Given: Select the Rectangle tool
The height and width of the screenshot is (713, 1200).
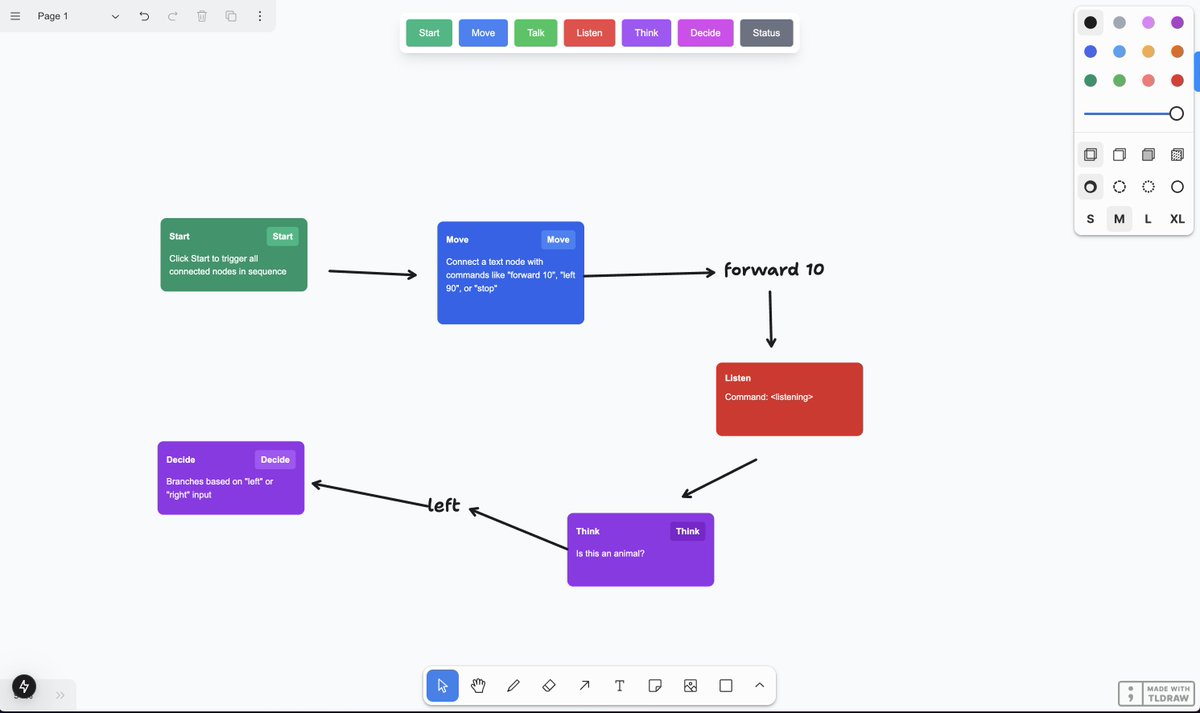Looking at the screenshot, I should pyautogui.click(x=725, y=685).
